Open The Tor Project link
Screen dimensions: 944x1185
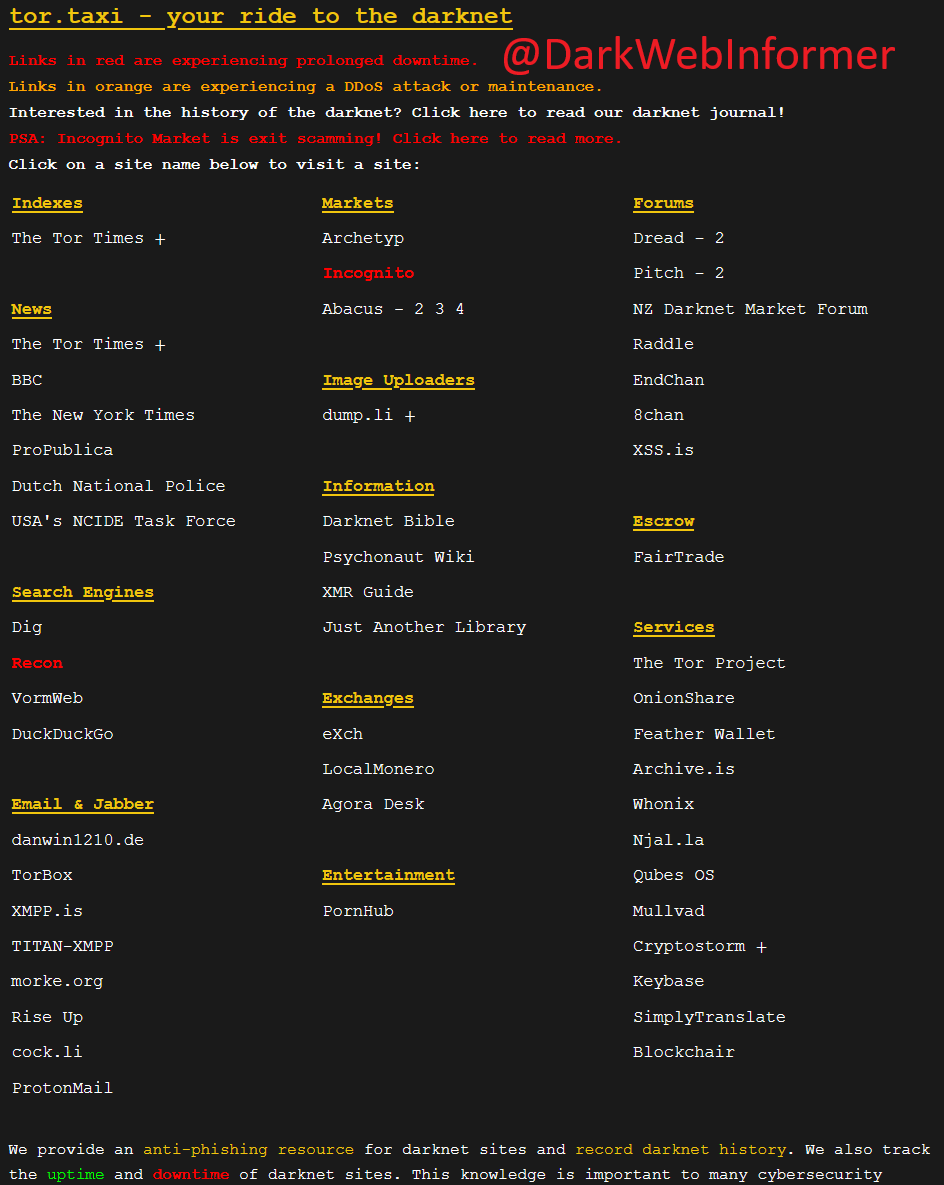[x=709, y=663]
